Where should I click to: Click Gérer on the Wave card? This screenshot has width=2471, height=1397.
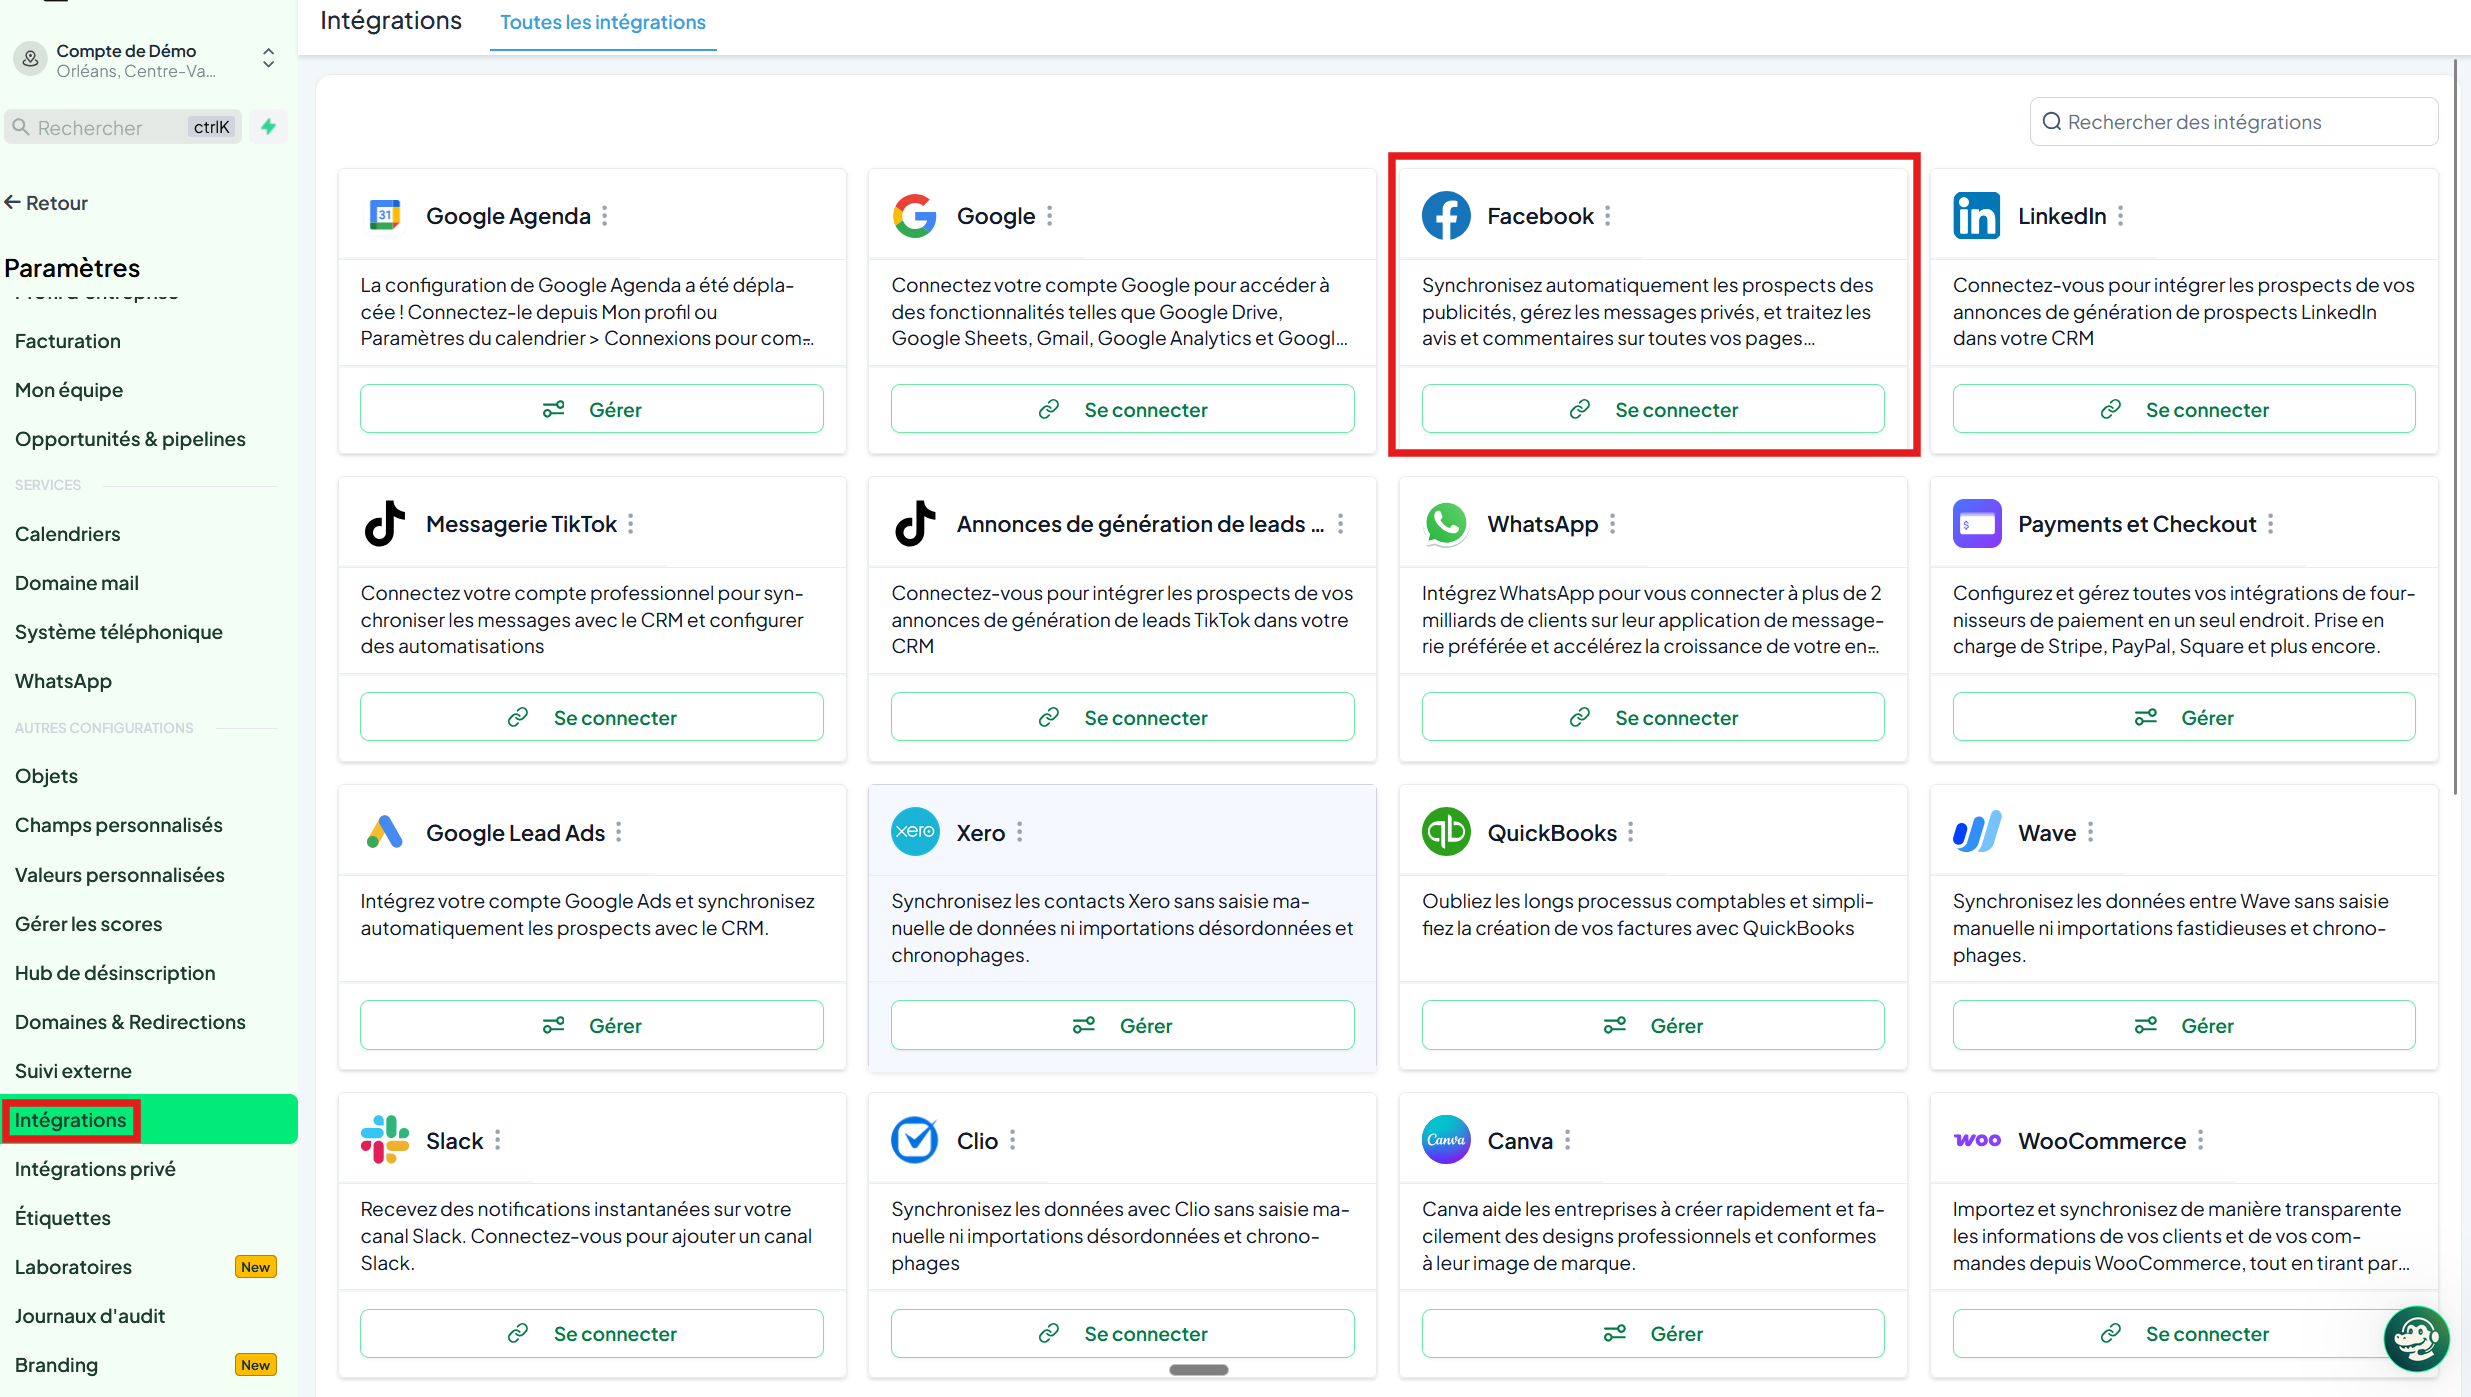tap(2184, 1025)
